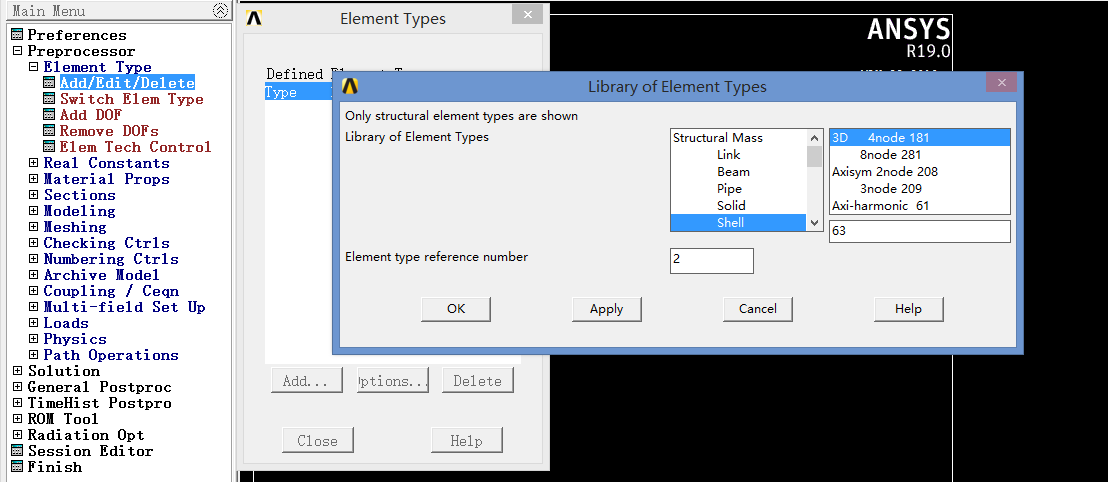Click Close in the Element Types window
The height and width of the screenshot is (482, 1108).
317,440
